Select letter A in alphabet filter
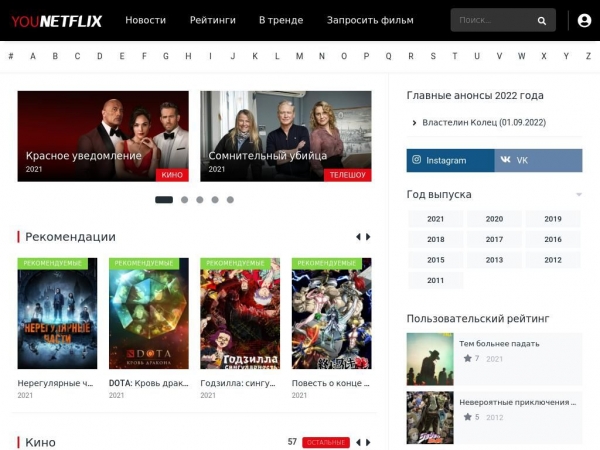 pos(33,56)
